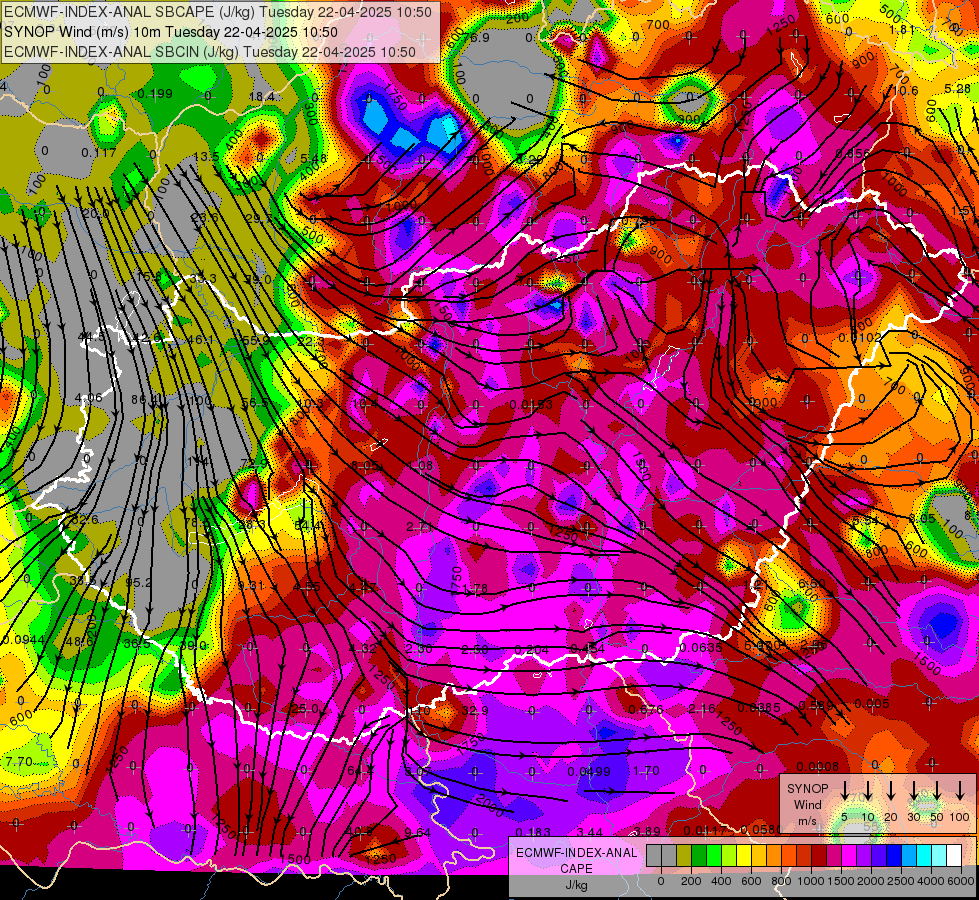
Task: Click the SYNOP Wind 10m header line
Action: tap(170, 32)
